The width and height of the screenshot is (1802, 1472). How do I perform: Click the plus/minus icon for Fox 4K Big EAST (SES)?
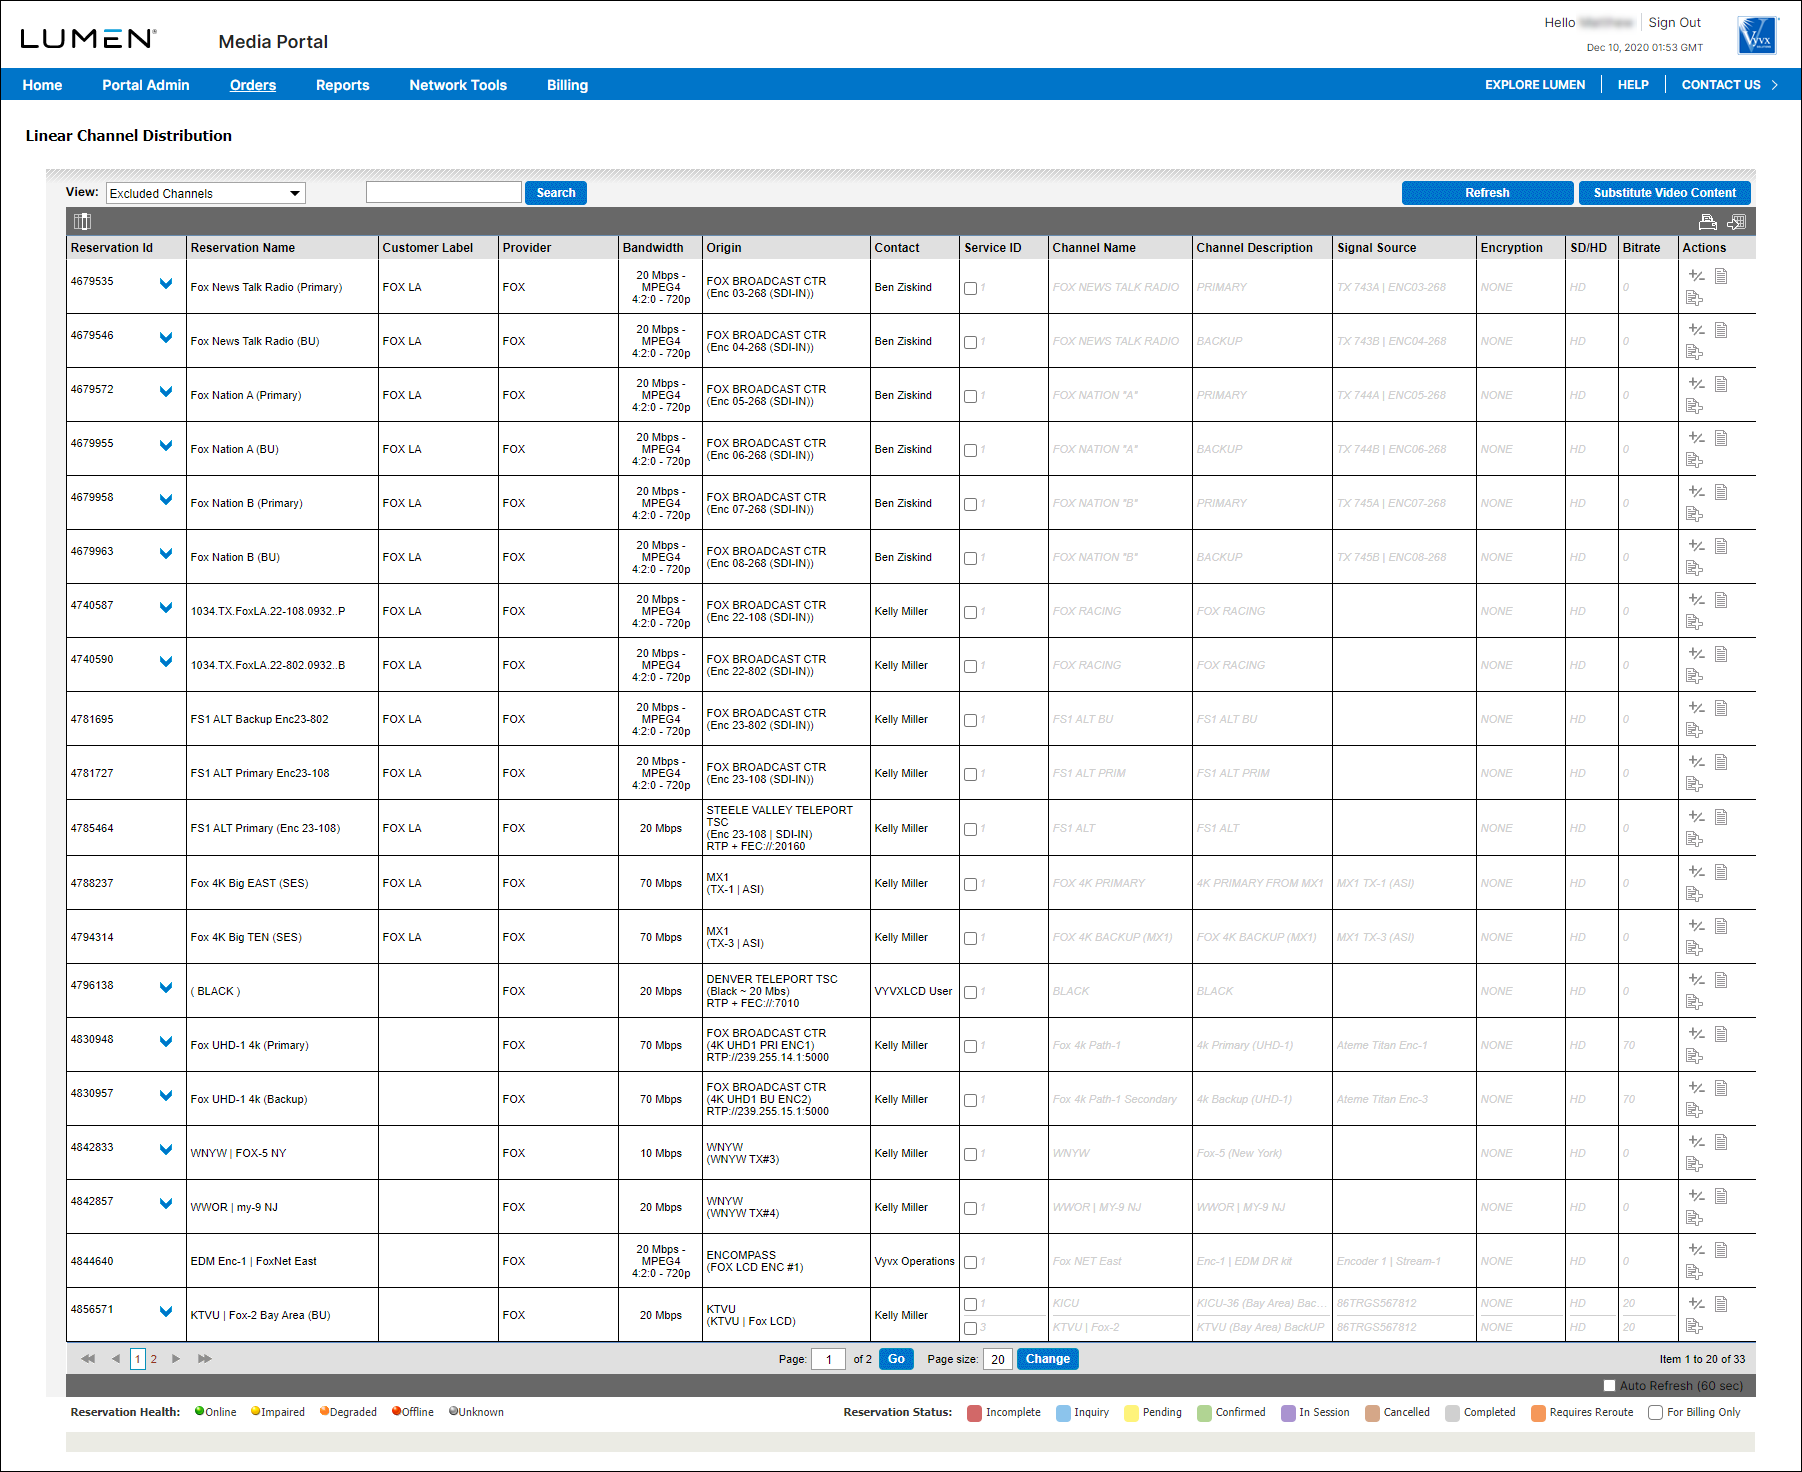[1696, 872]
